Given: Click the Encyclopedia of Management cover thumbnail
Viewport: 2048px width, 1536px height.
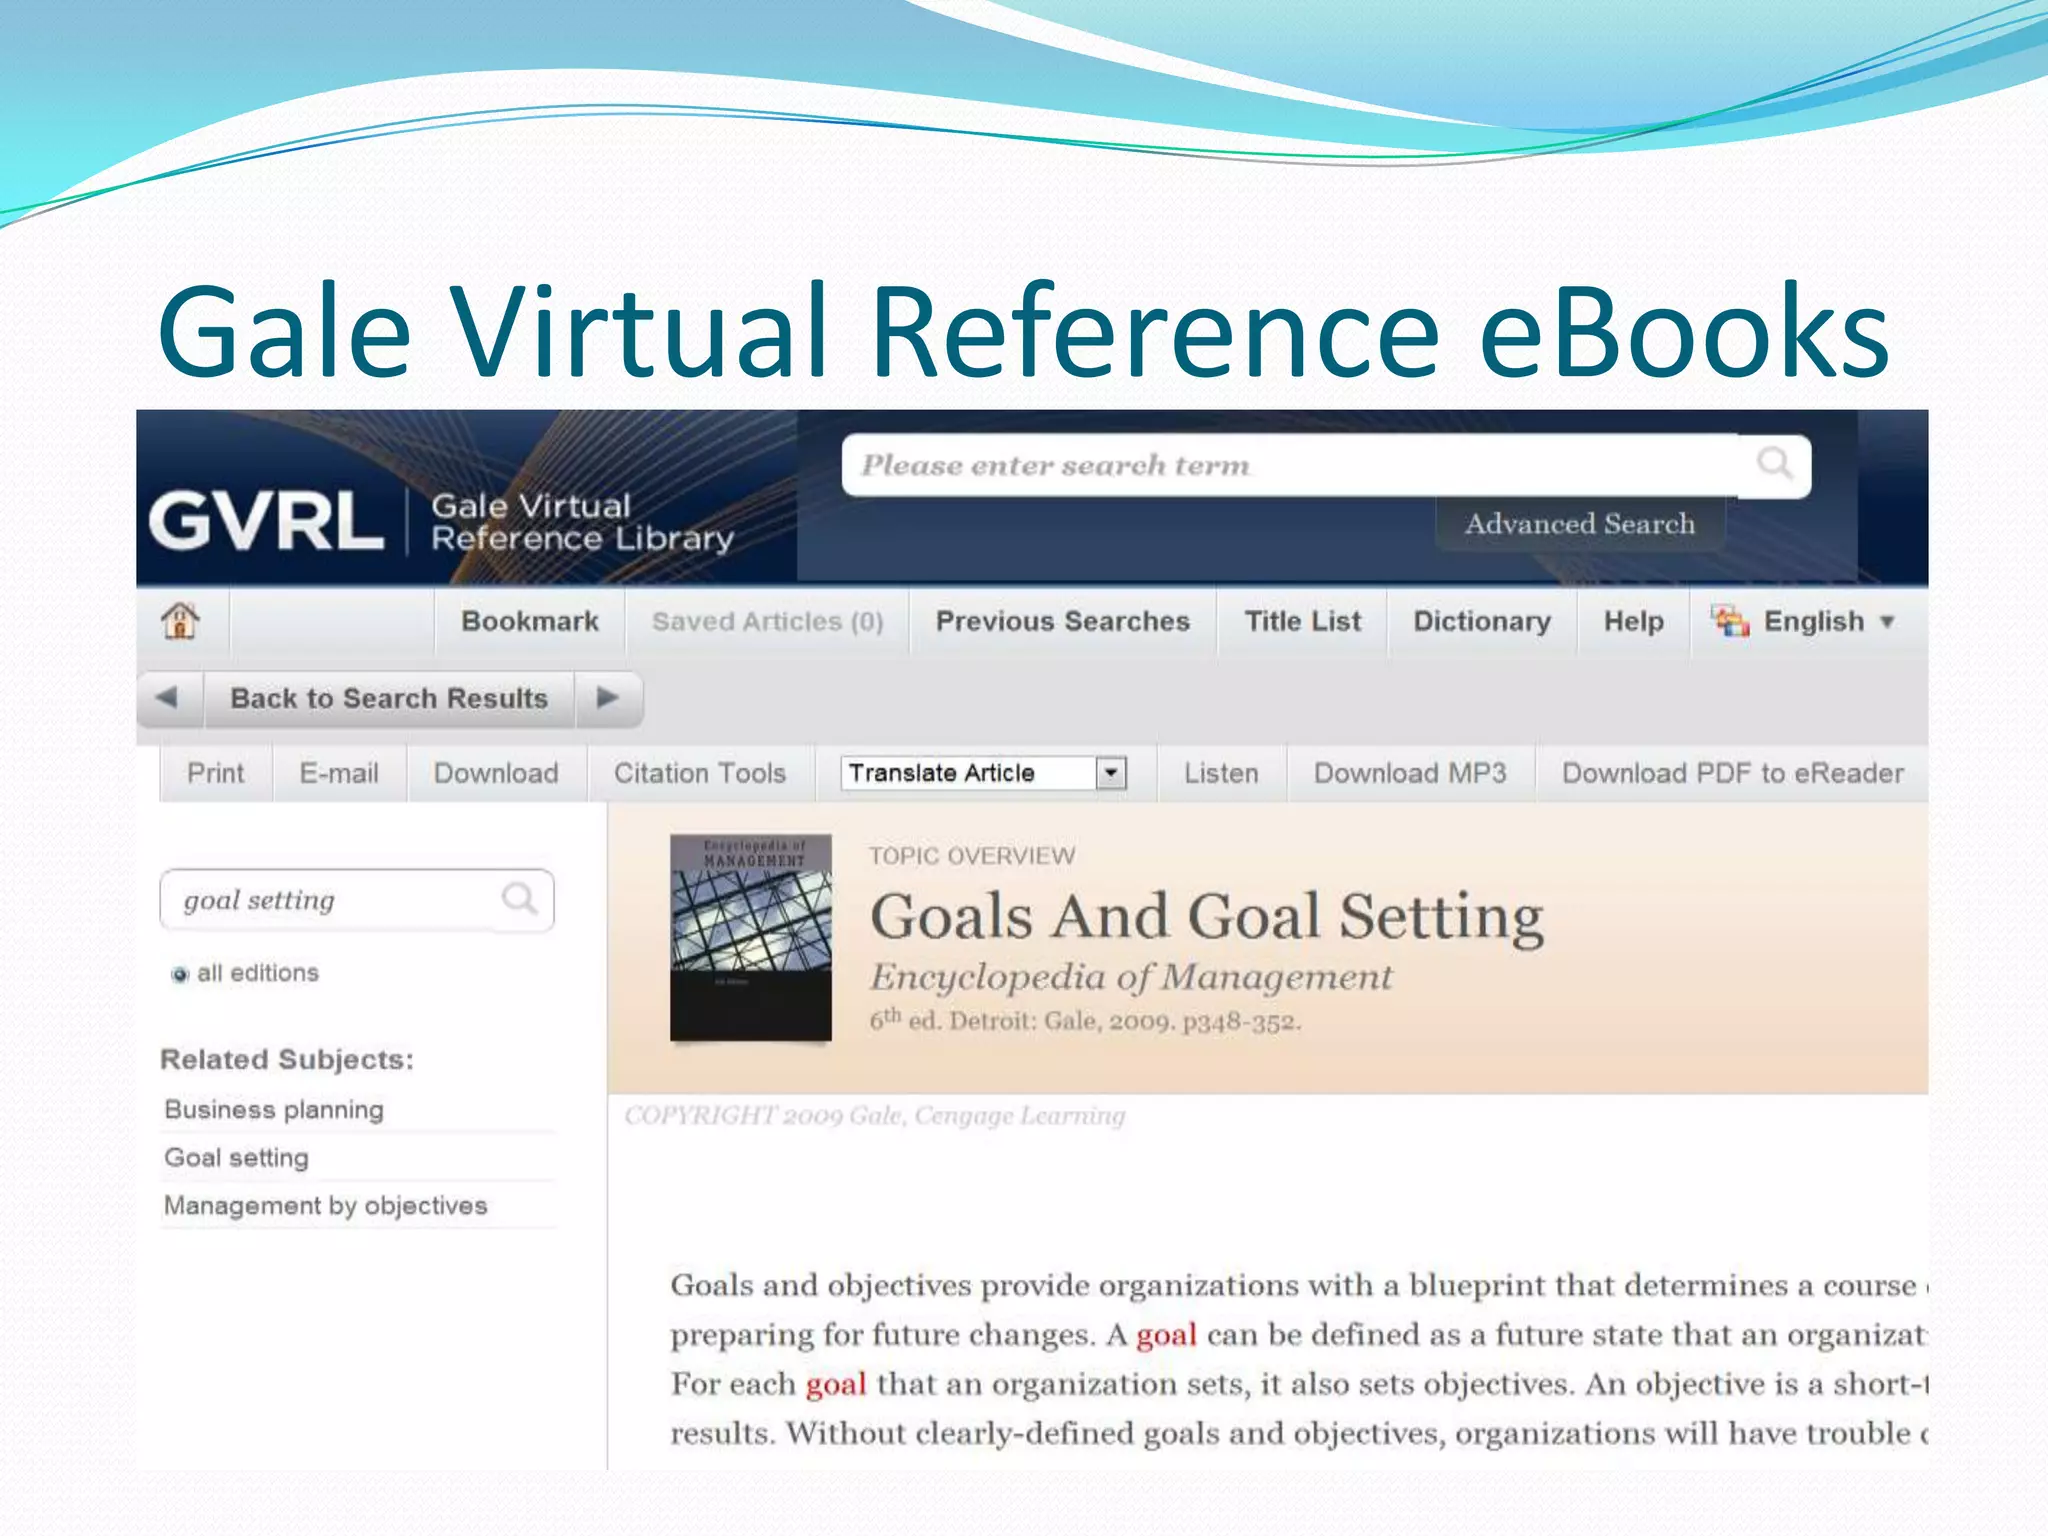Looking at the screenshot, I should pyautogui.click(x=751, y=937).
